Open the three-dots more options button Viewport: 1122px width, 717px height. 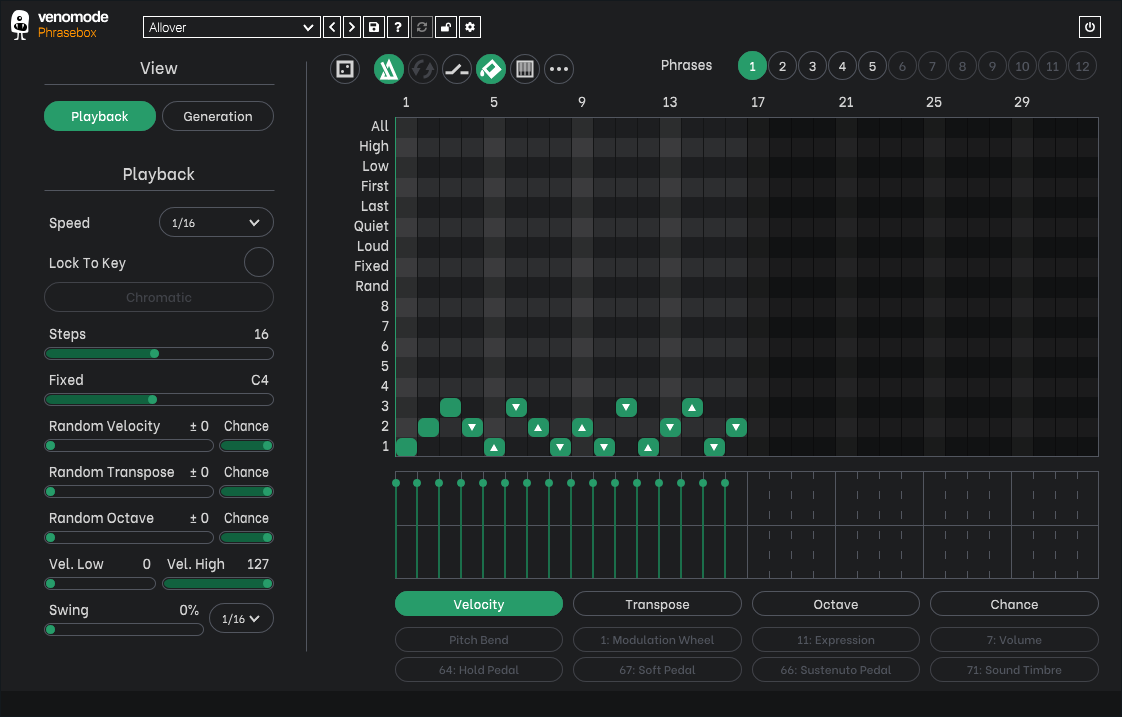click(x=559, y=69)
